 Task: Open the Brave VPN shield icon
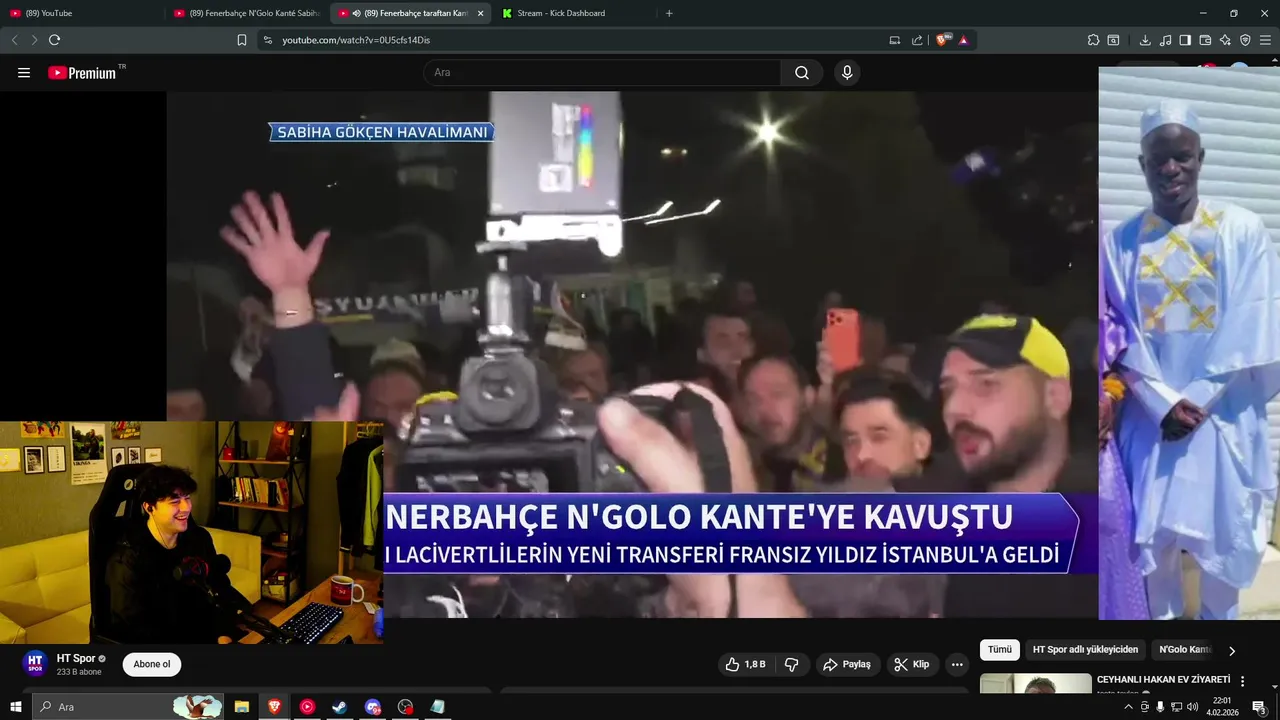[1245, 40]
